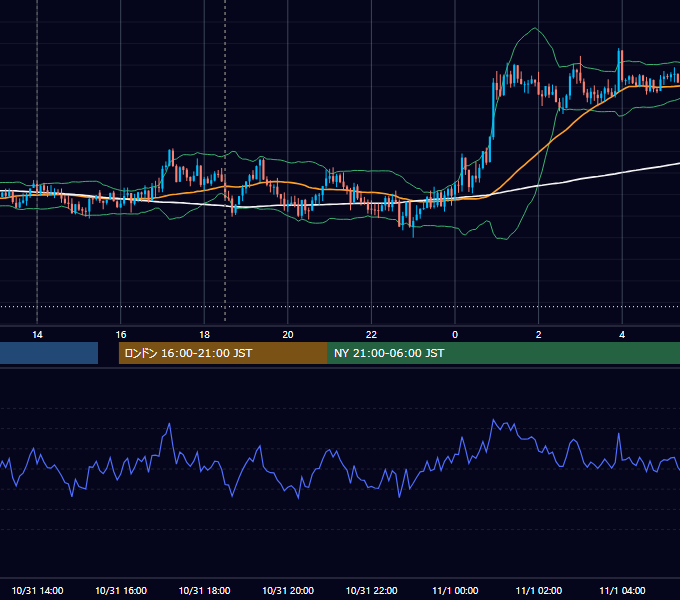This screenshot has height=600, width=680.
Task: Click the 22 hour label on chart axis
Action: coord(371,335)
